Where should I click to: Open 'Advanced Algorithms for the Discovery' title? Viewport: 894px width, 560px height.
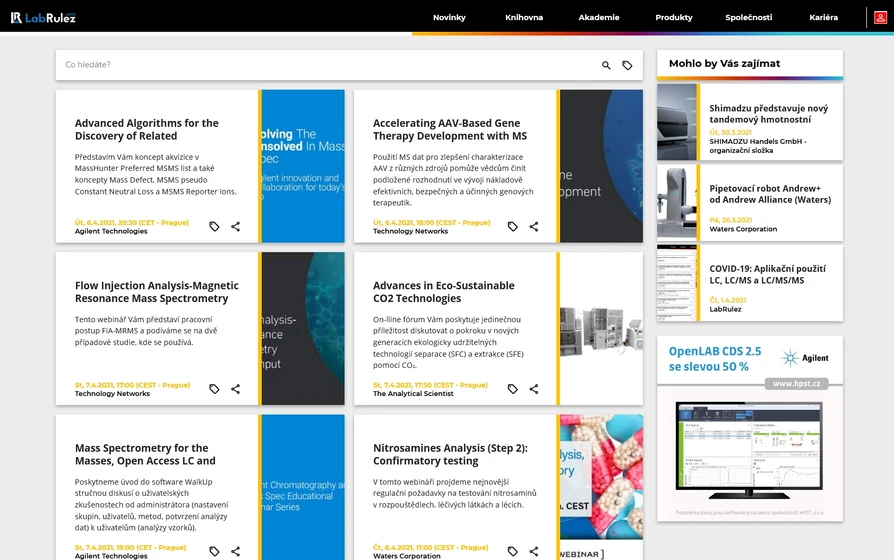(147, 129)
